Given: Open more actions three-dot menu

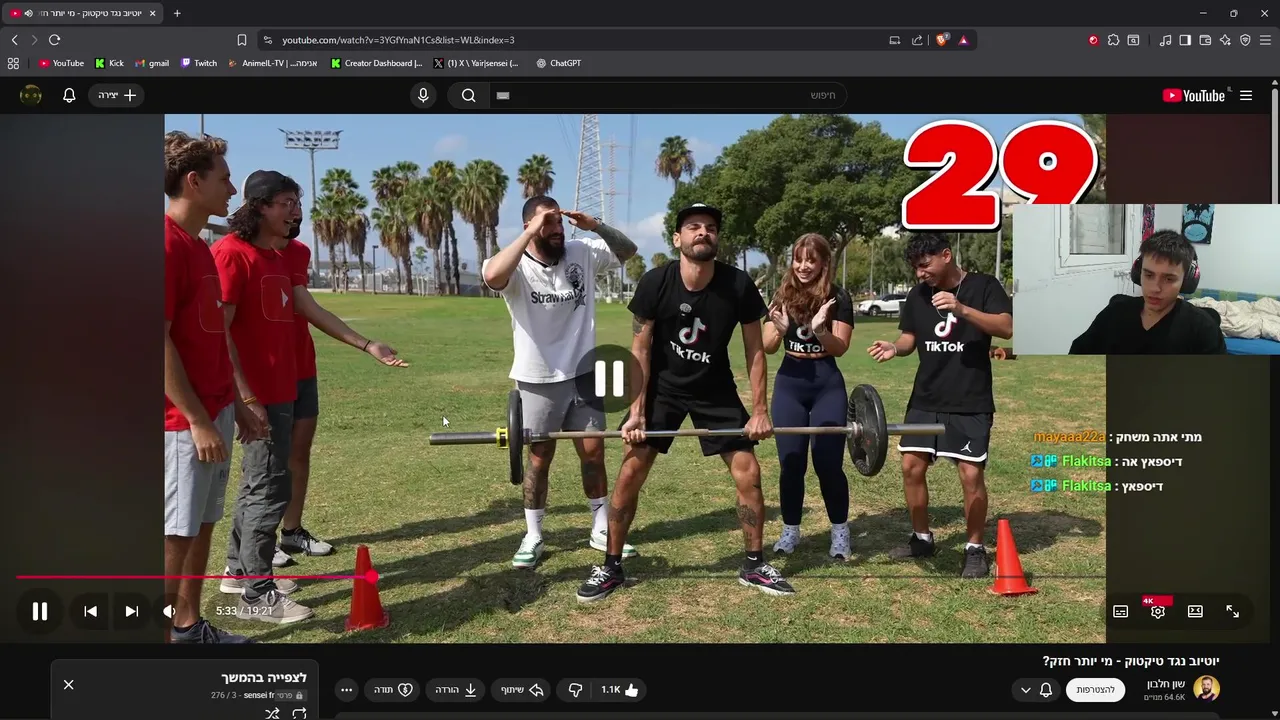Looking at the screenshot, I should 346,690.
